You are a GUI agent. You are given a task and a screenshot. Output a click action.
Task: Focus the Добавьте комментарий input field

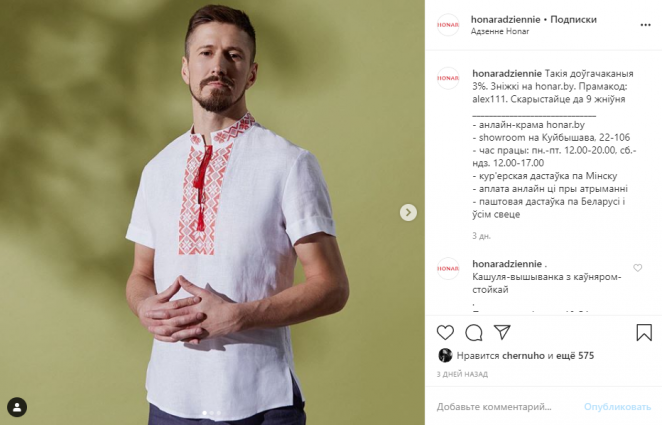pos(494,407)
